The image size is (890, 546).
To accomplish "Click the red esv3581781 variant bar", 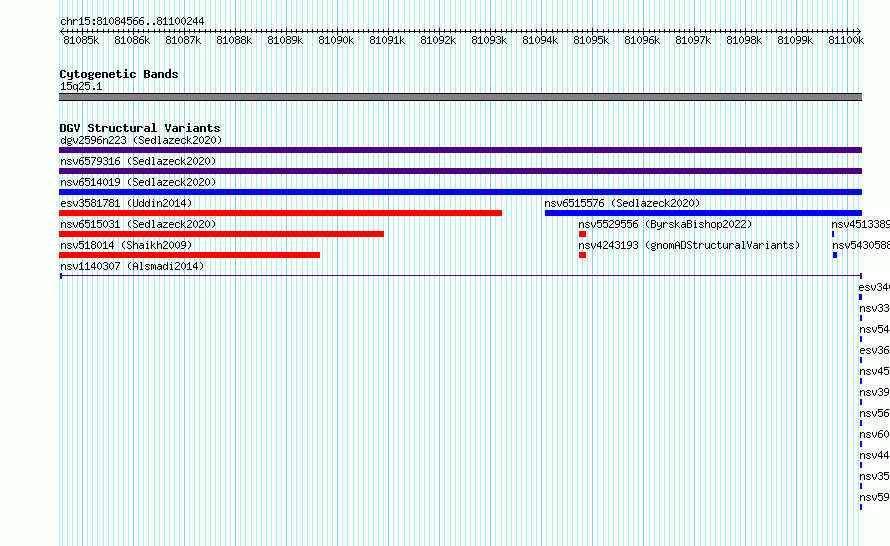I will (x=280, y=213).
